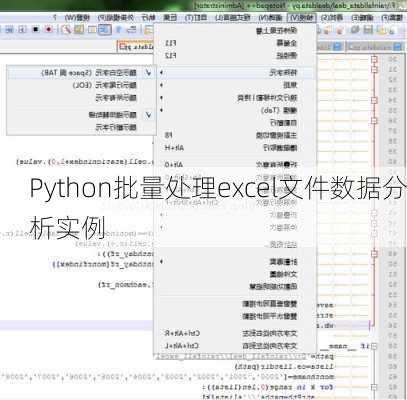Open the 编辑(E) menu
The image size is (407, 400).
pyautogui.click(x=363, y=17)
